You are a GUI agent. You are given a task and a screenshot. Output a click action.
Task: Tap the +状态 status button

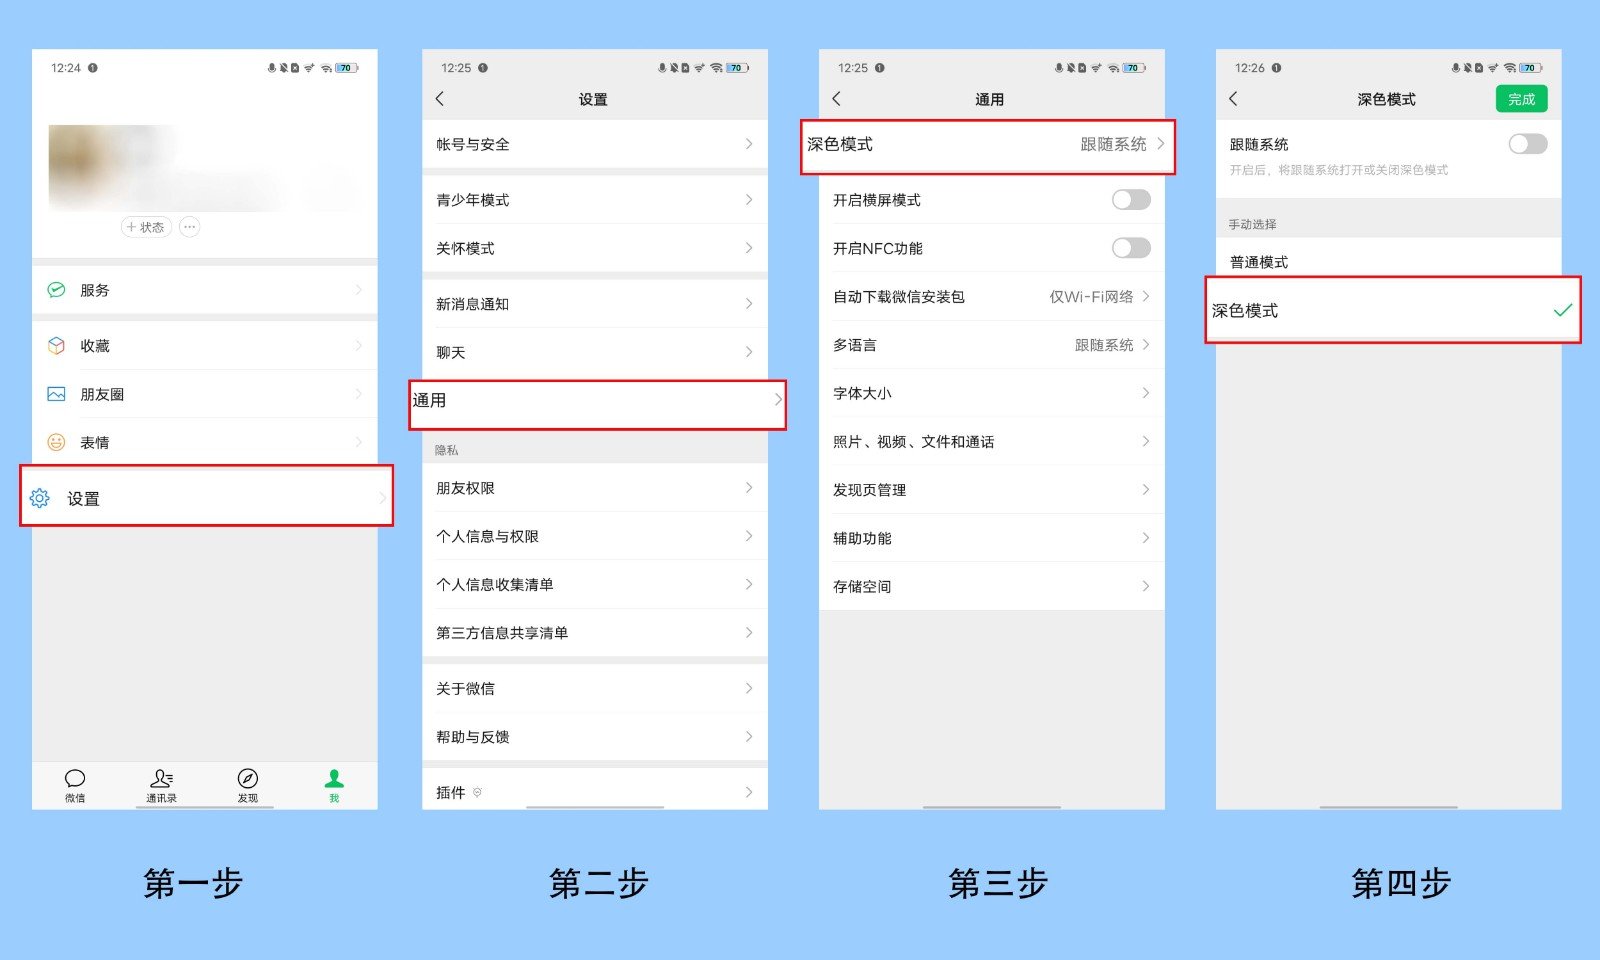pyautogui.click(x=146, y=227)
